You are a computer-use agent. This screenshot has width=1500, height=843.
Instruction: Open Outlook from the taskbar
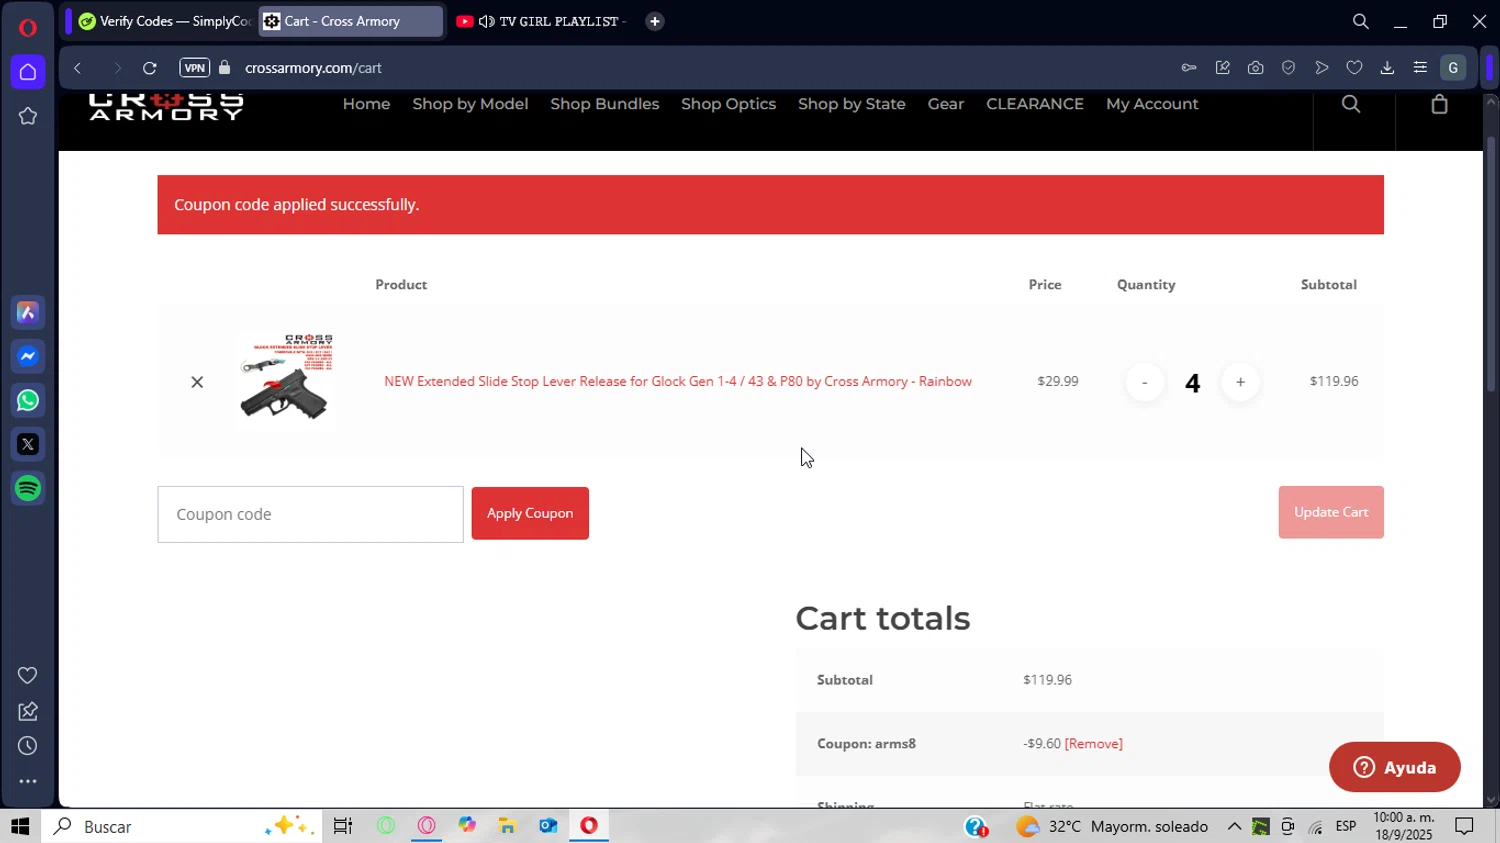[x=548, y=826]
